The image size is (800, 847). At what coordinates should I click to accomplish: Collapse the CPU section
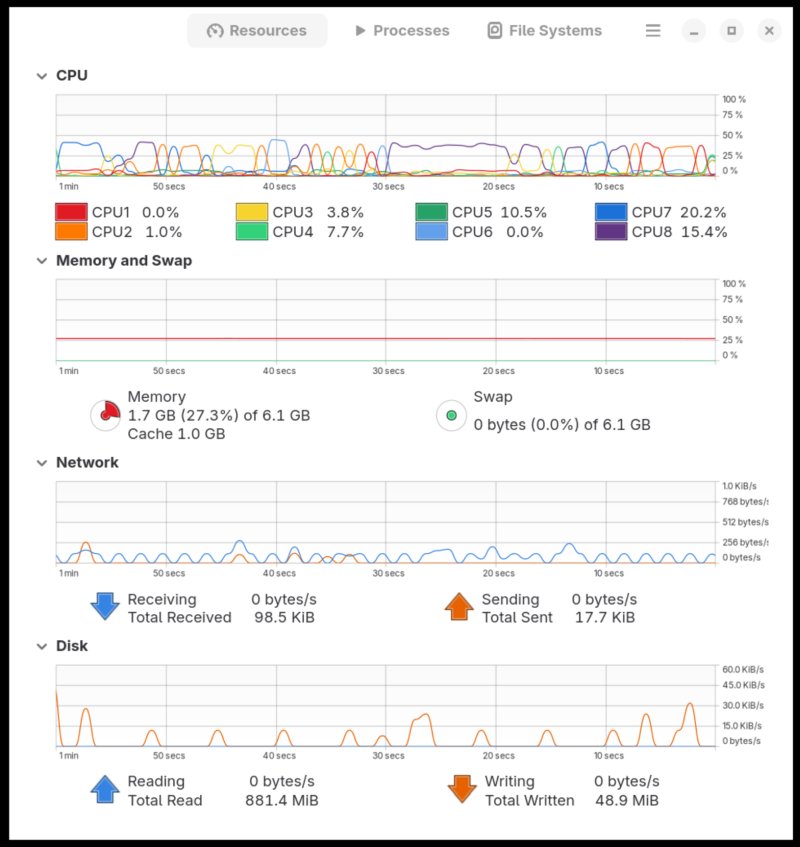coord(41,75)
